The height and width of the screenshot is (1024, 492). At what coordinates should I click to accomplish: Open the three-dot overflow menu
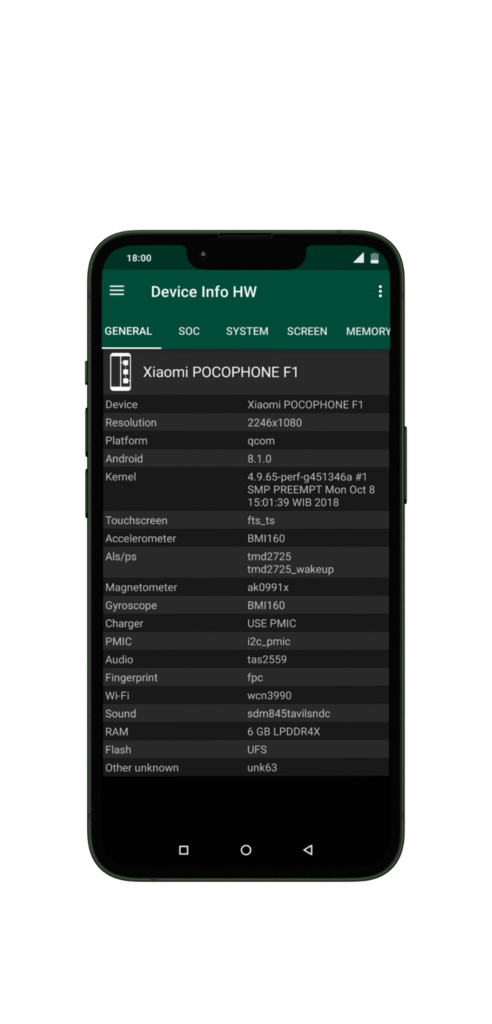coord(380,291)
